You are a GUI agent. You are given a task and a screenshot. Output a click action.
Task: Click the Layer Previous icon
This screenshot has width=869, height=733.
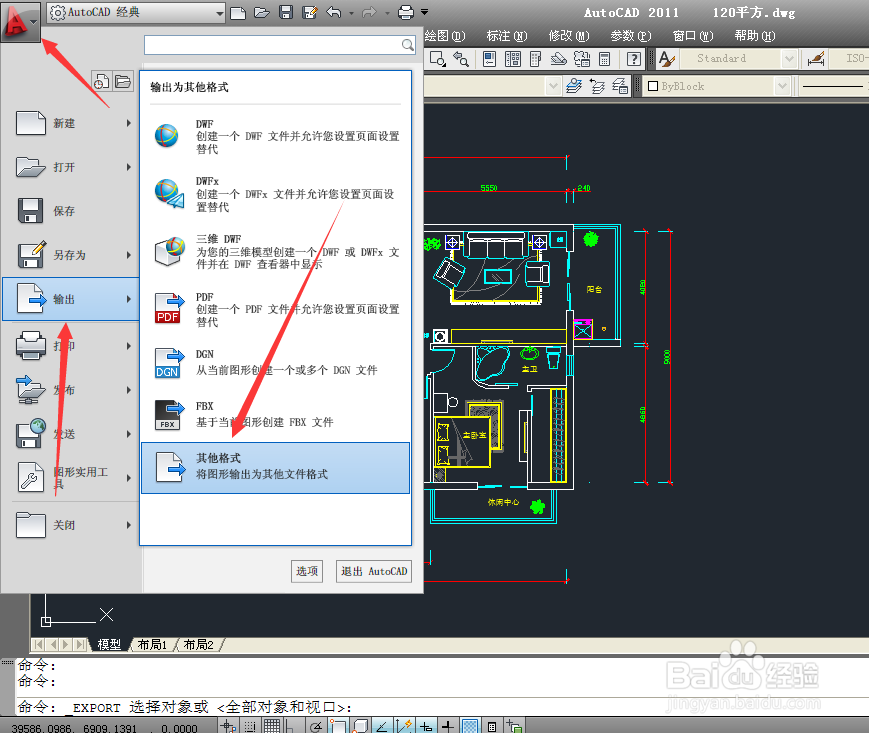click(x=597, y=86)
